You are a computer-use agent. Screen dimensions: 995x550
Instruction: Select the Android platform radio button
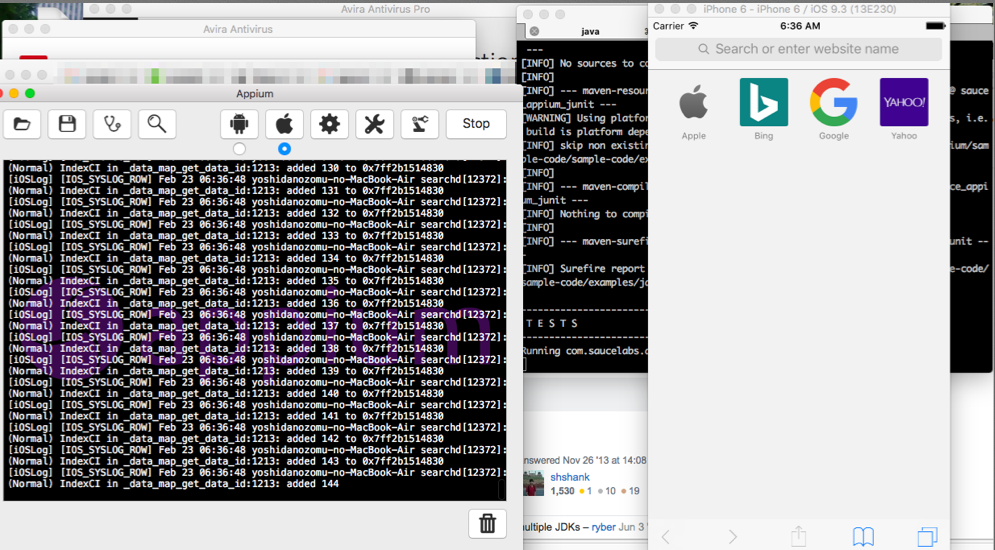pyautogui.click(x=239, y=148)
